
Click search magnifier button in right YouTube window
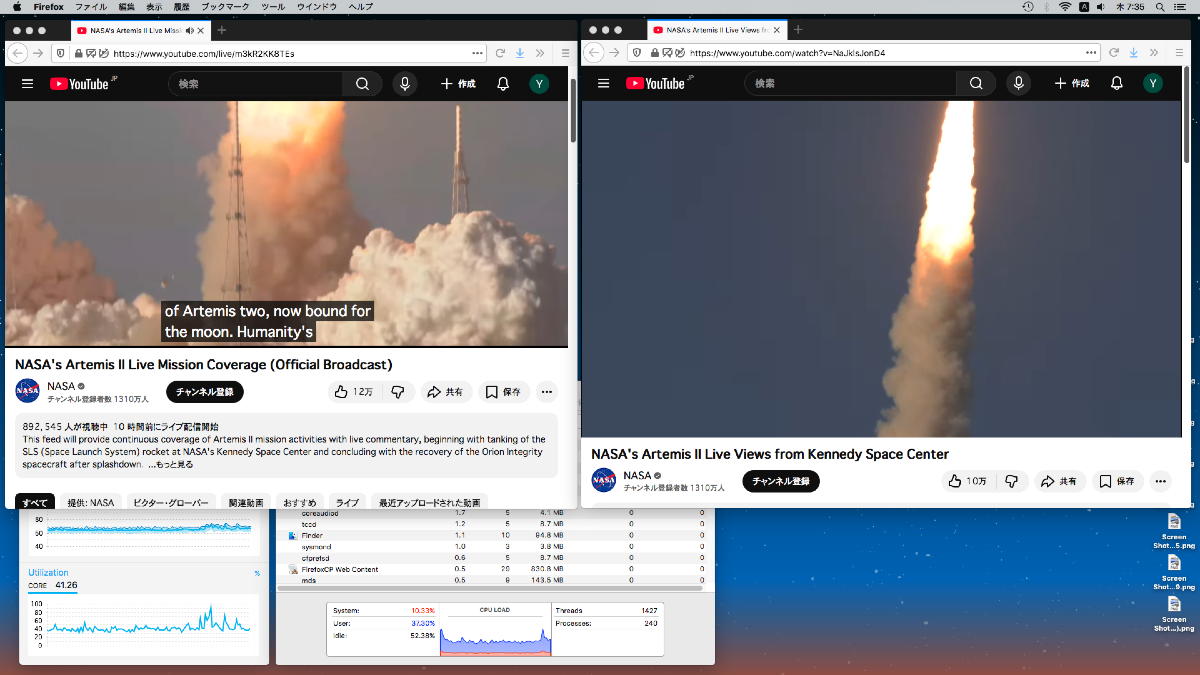point(976,84)
